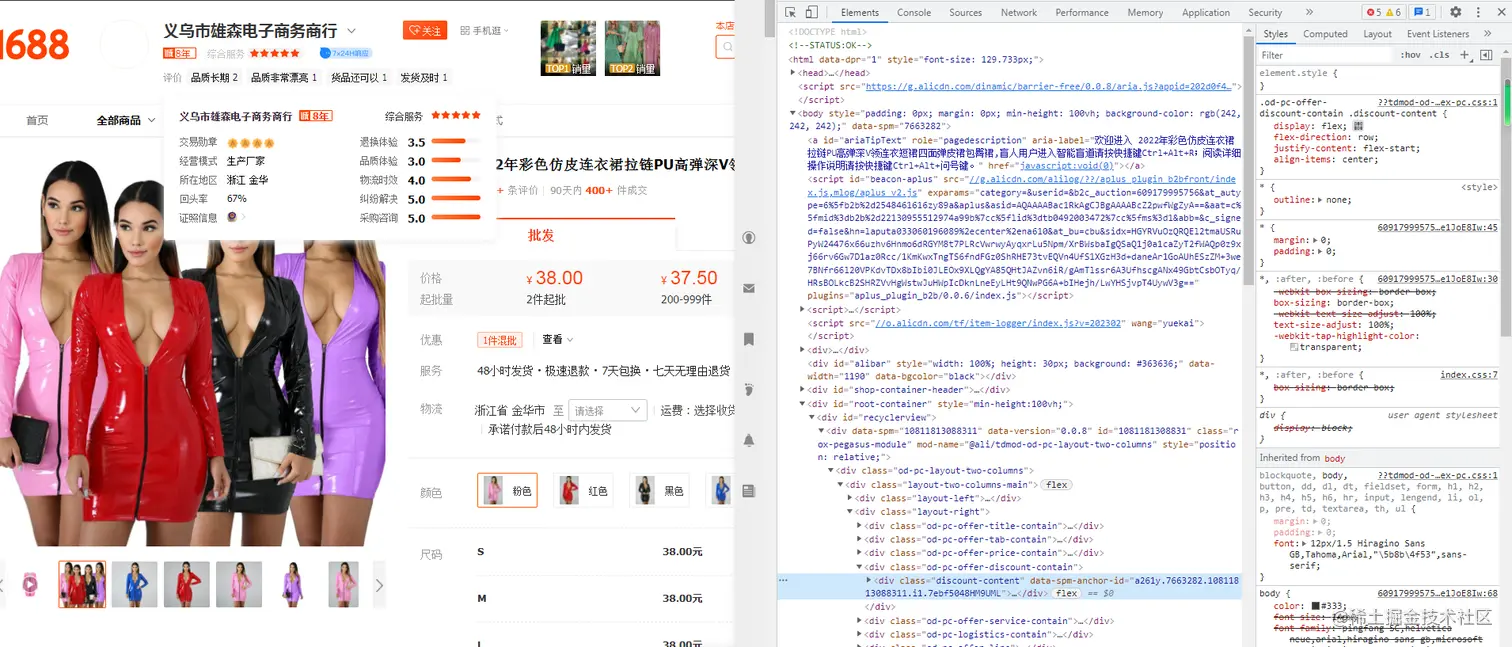Click the credentials icon next to 证照信息
Image resolution: width=1512 pixels, height=647 pixels.
pos(233,217)
